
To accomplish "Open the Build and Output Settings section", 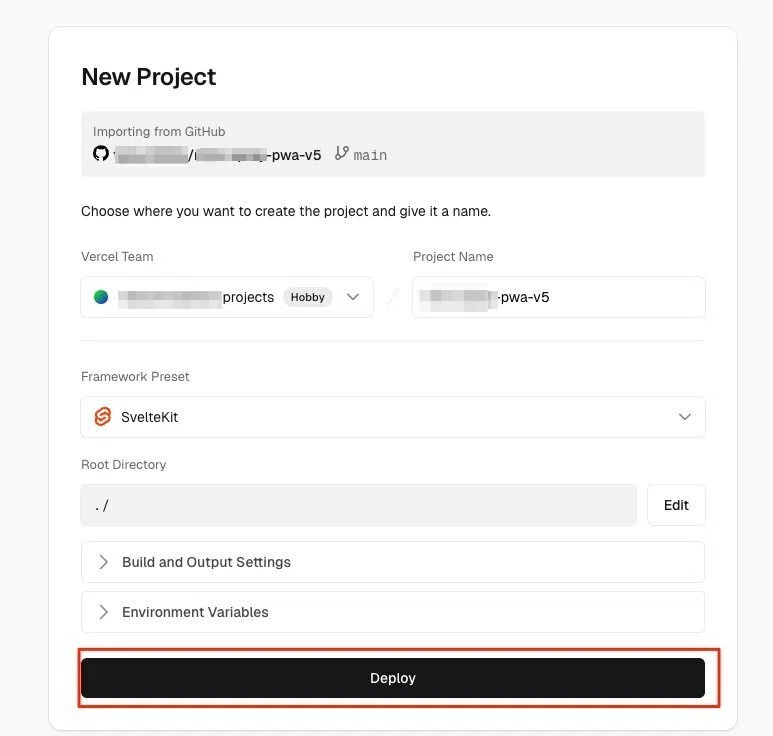I will 392,561.
